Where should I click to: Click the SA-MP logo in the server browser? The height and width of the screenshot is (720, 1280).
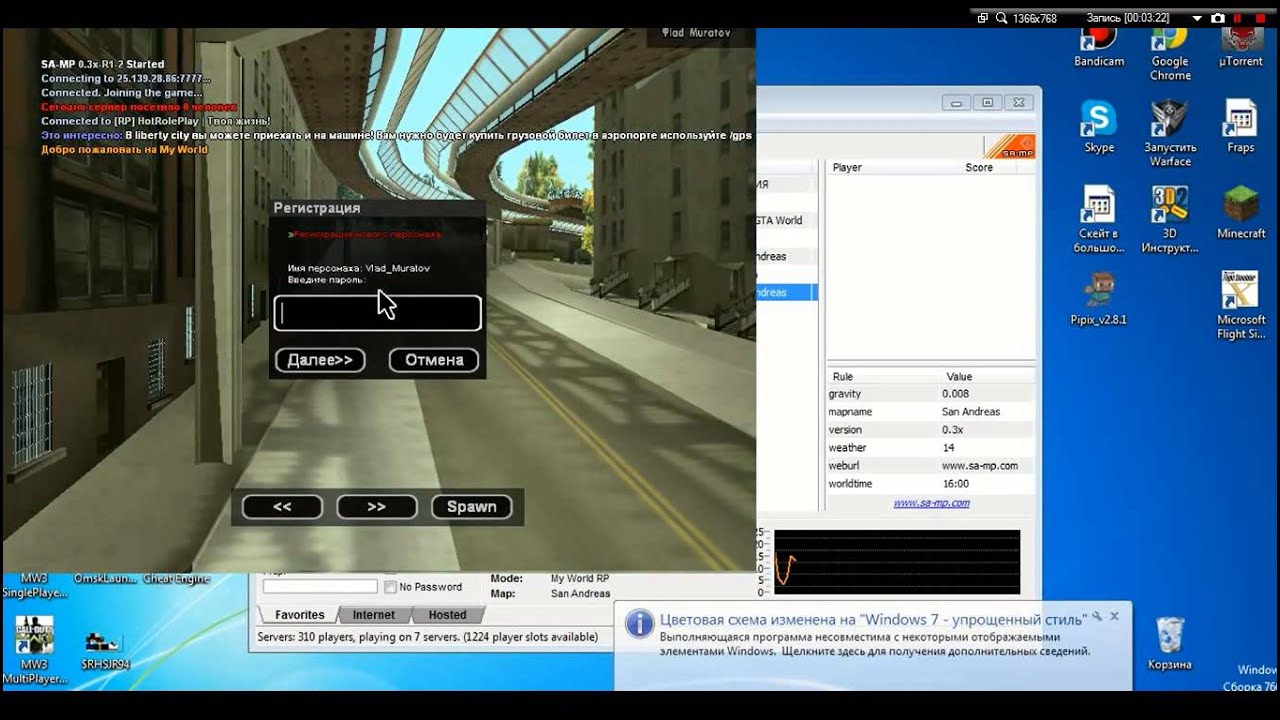[x=1009, y=146]
